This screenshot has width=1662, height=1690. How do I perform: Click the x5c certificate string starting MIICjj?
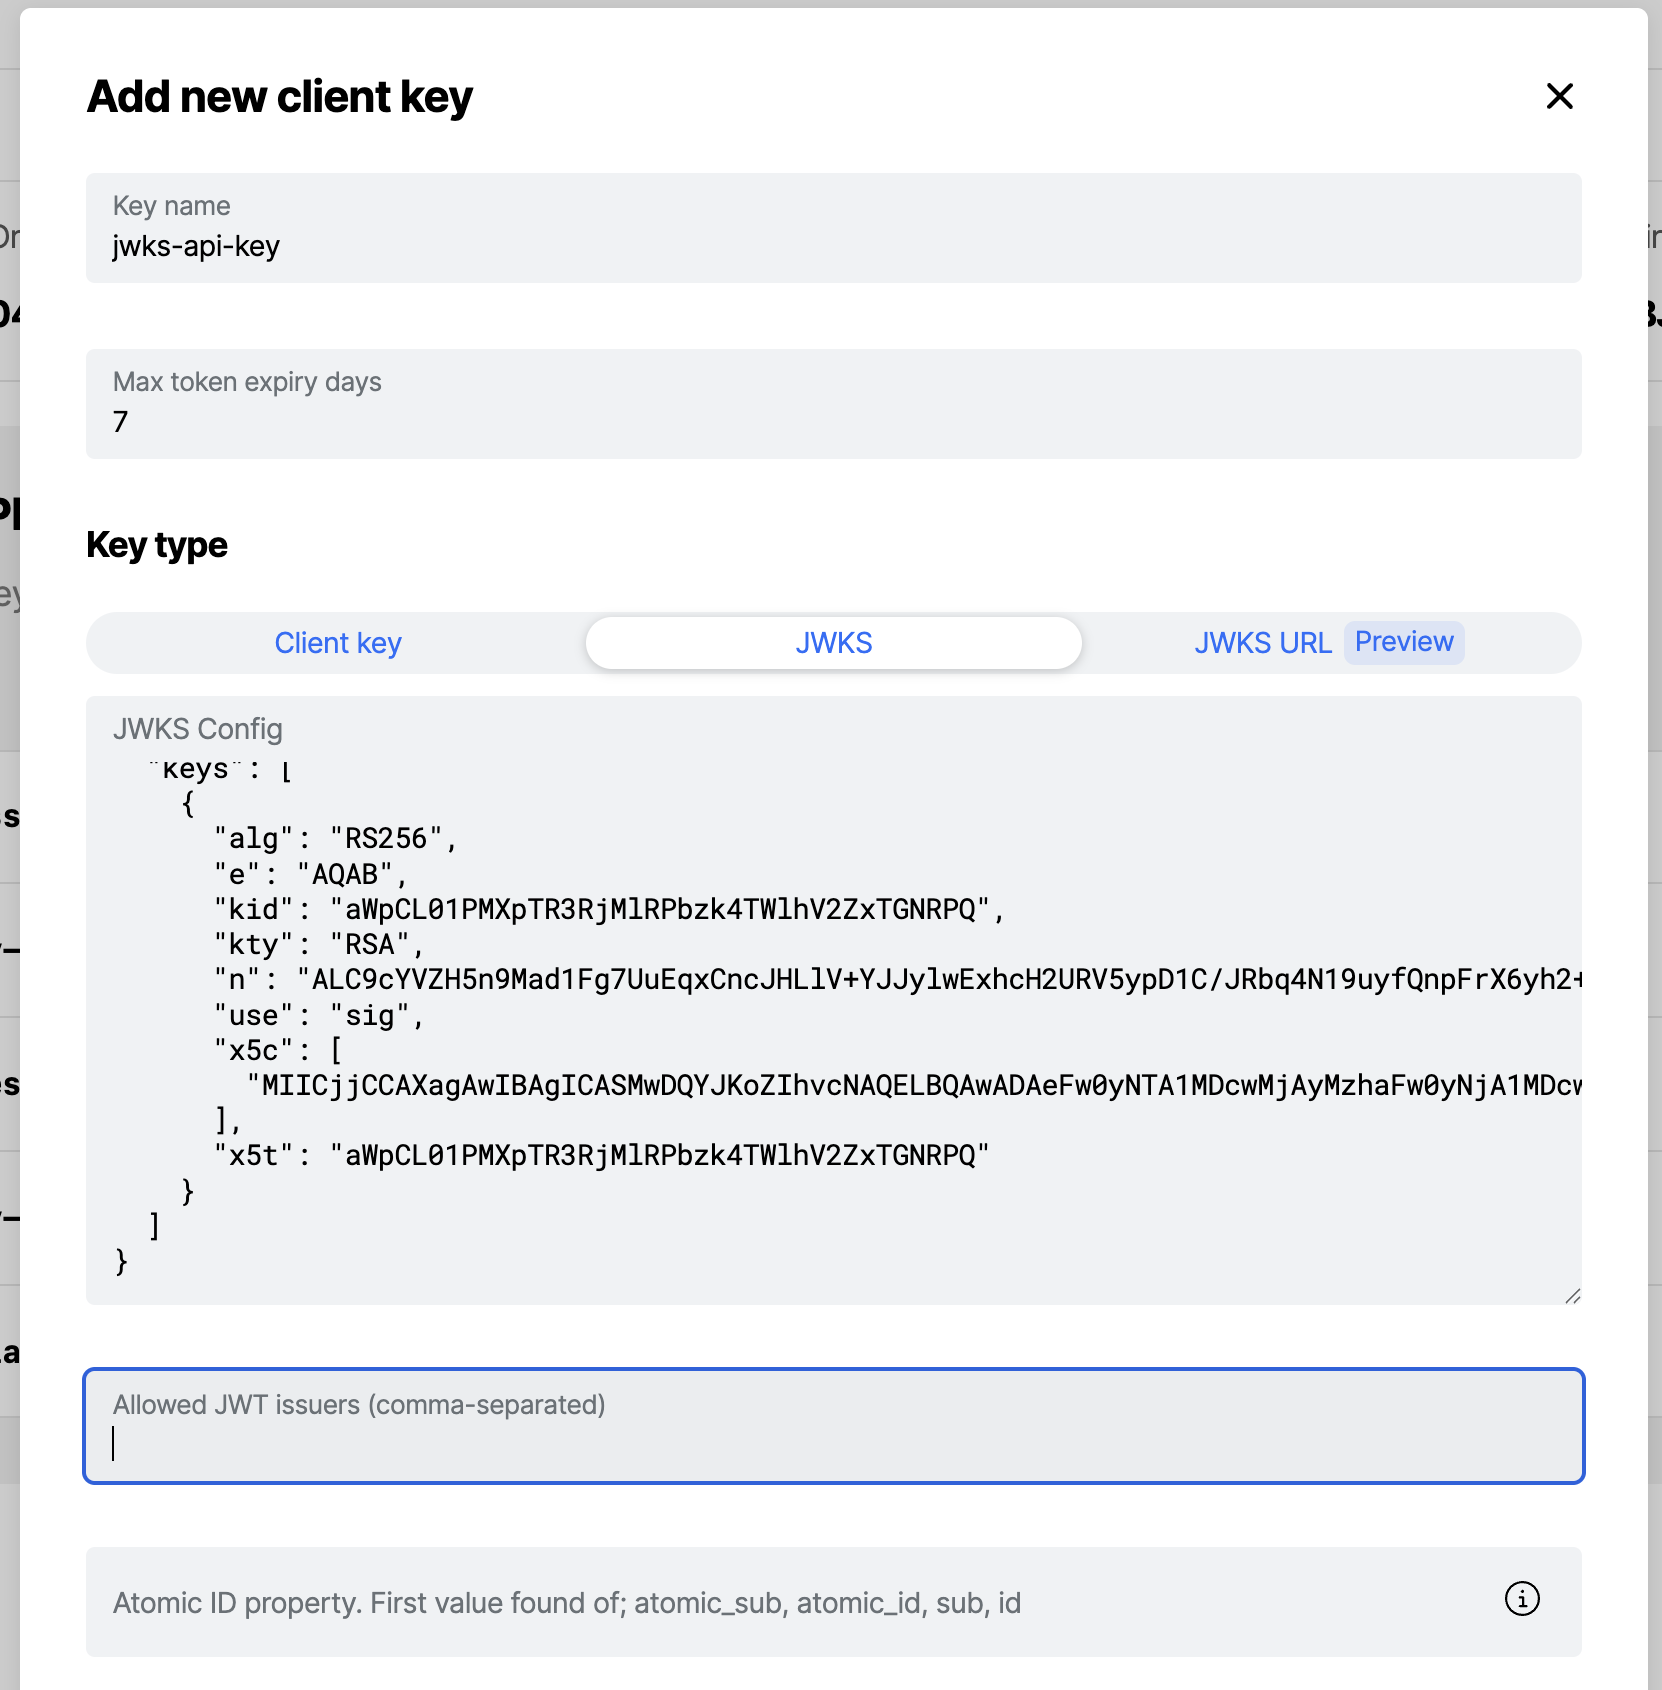[914, 1085]
